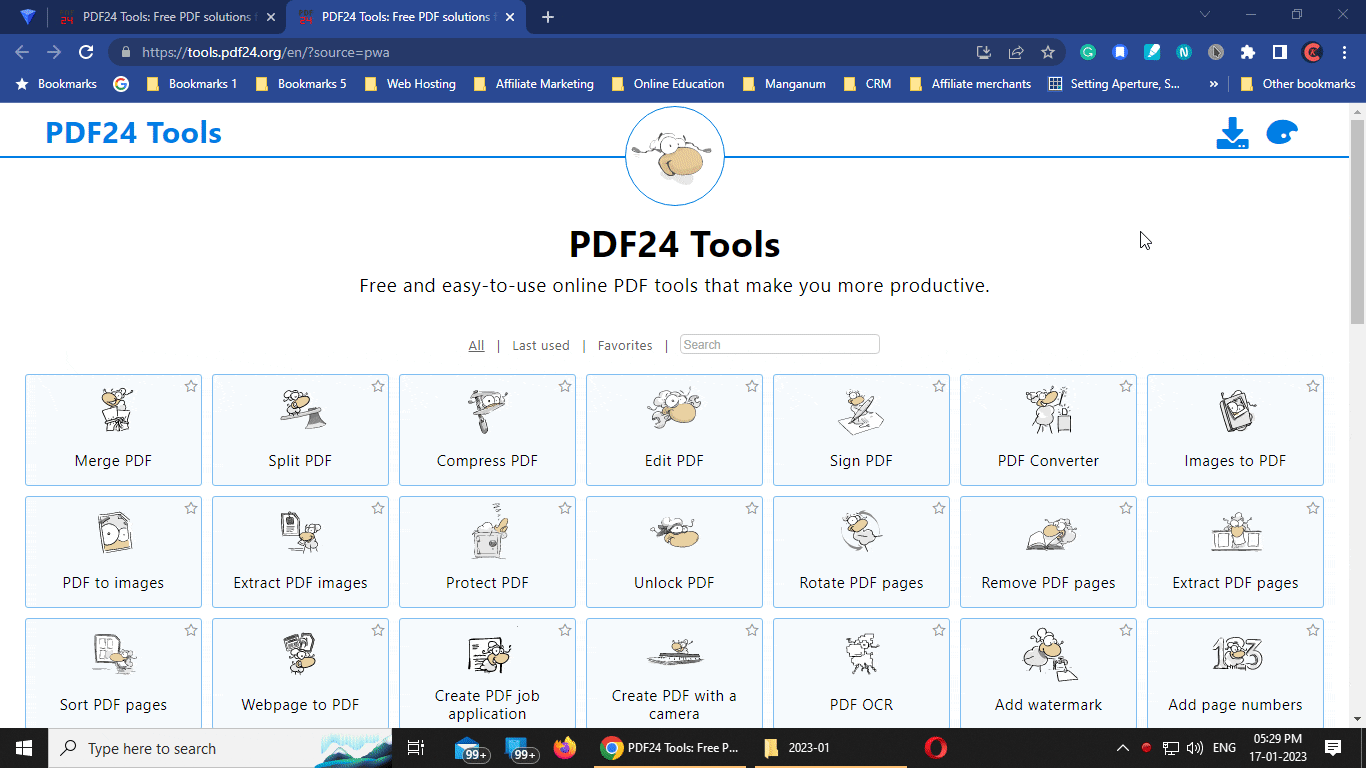Select the Favorites filter
Screen dimensions: 1366x768
click(625, 345)
